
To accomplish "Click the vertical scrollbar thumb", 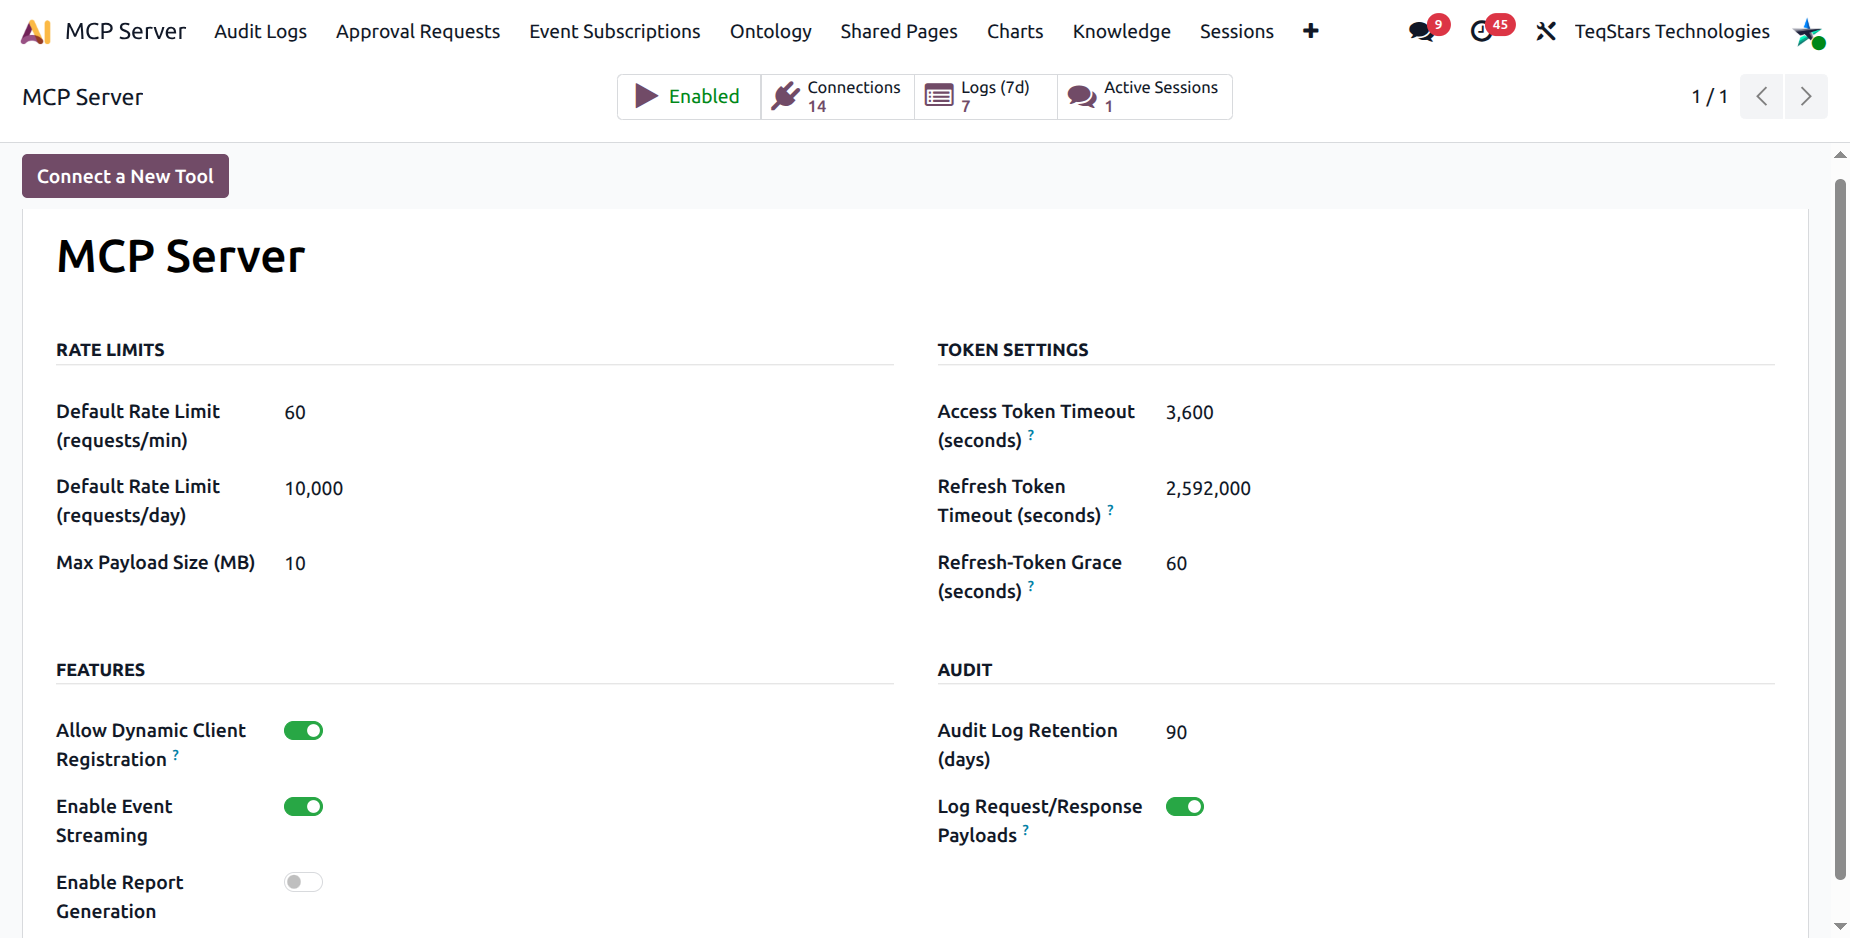I will [1840, 529].
